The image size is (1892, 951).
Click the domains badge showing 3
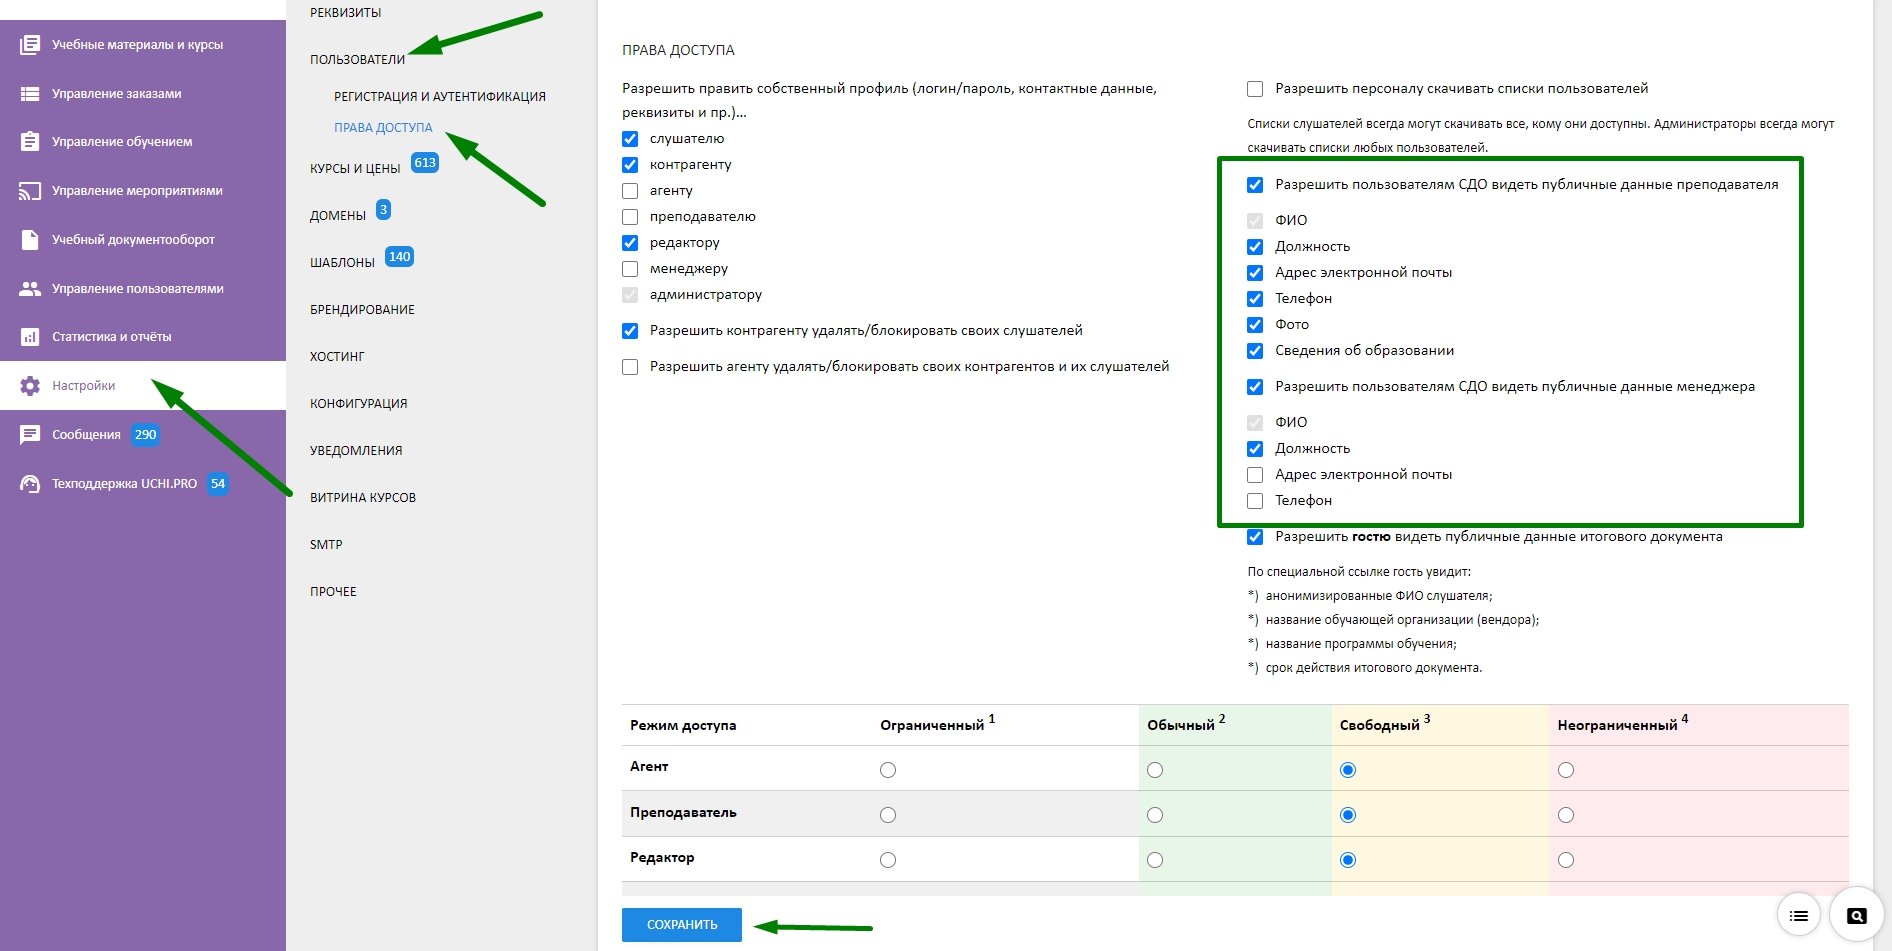coord(383,210)
